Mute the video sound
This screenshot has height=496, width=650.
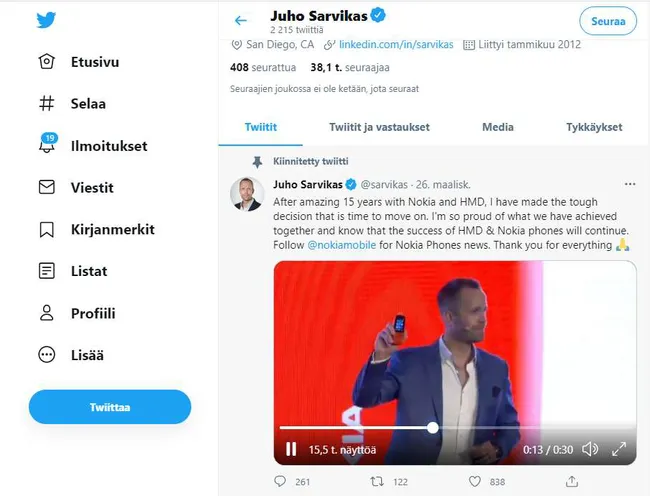click(x=590, y=449)
